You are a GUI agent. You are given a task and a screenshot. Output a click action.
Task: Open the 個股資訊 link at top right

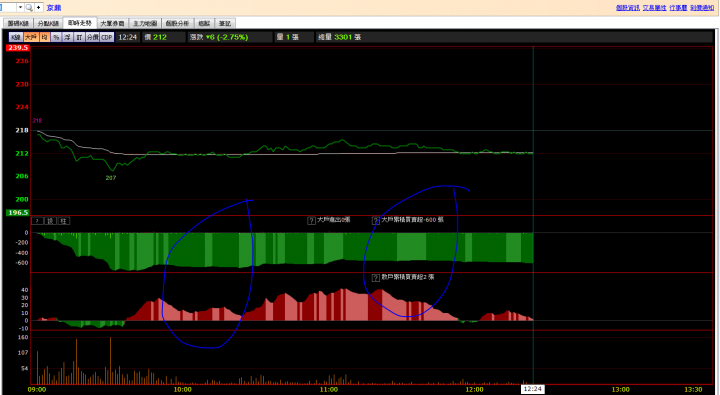point(628,8)
